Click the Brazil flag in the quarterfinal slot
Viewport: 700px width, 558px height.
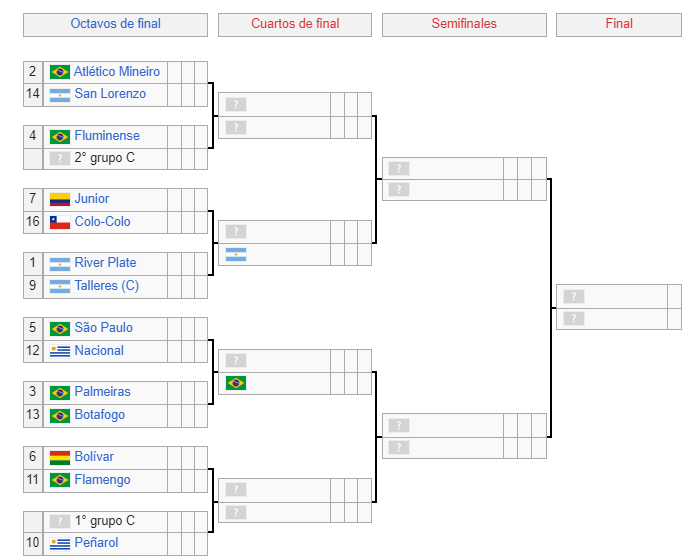[x=236, y=383]
